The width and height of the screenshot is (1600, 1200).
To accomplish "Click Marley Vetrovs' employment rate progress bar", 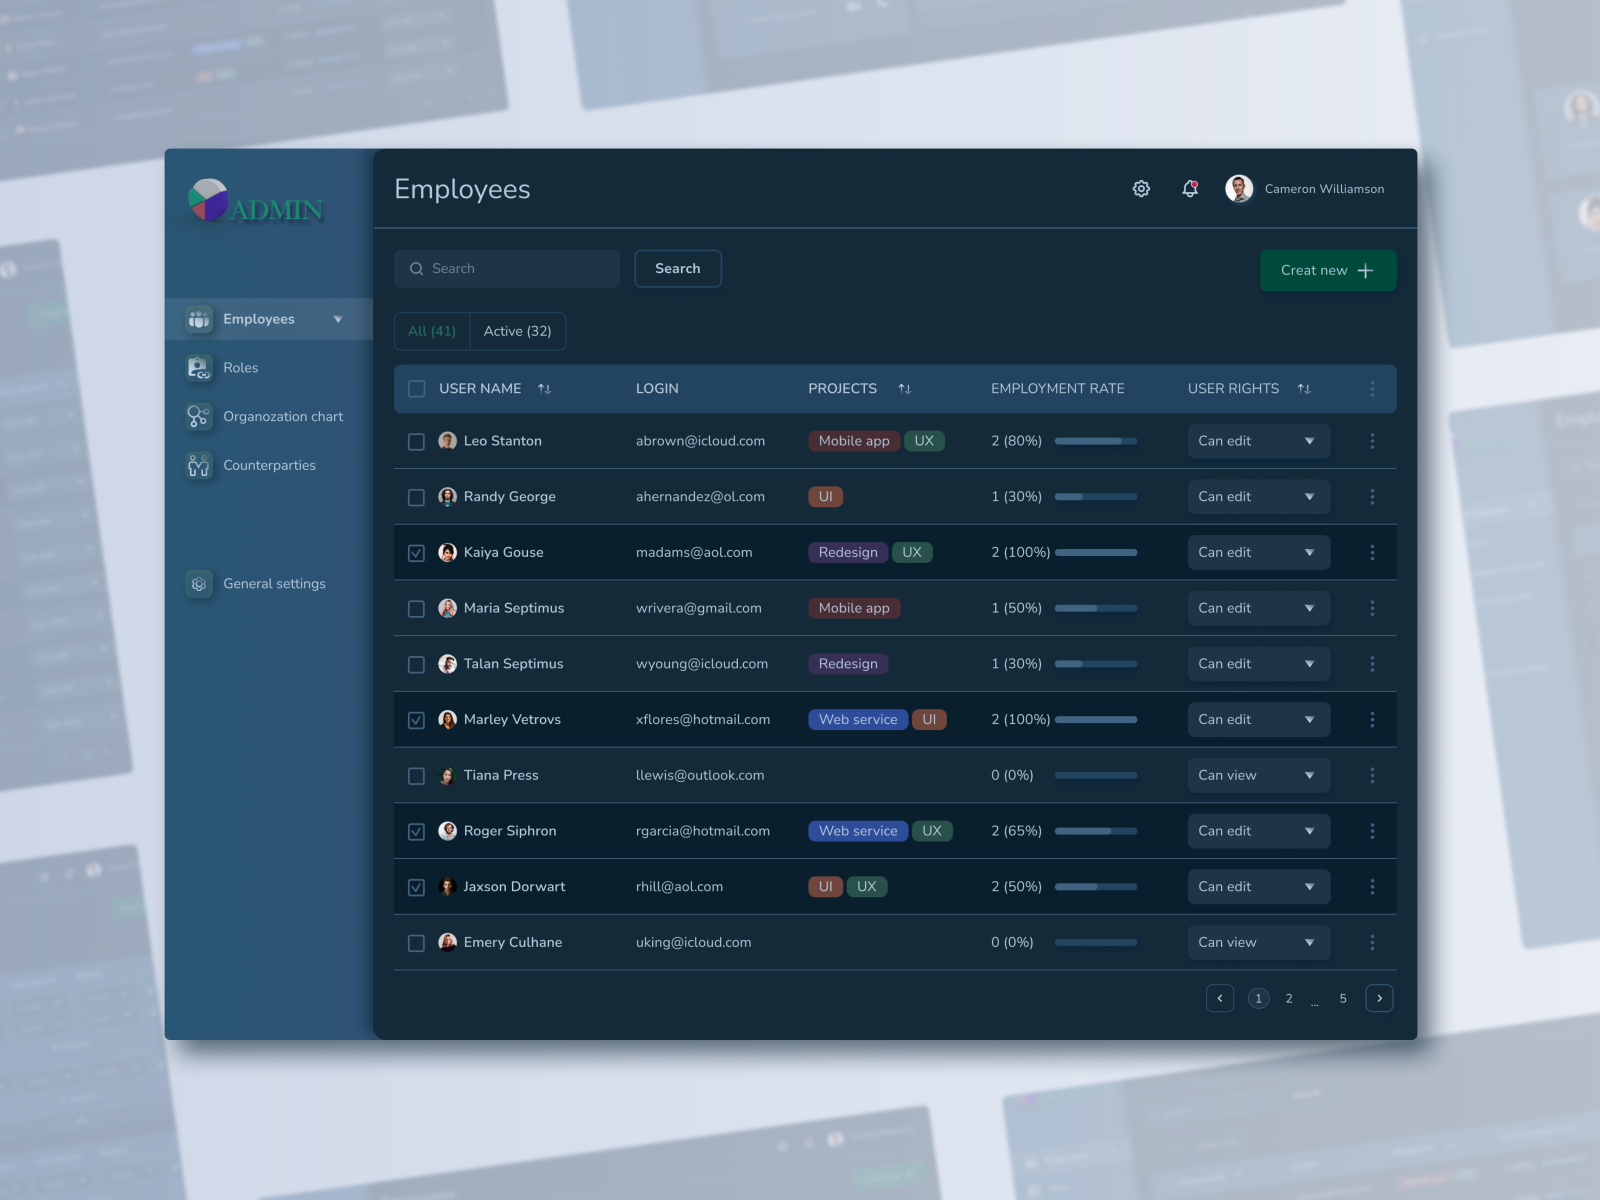I will pyautogui.click(x=1095, y=719).
